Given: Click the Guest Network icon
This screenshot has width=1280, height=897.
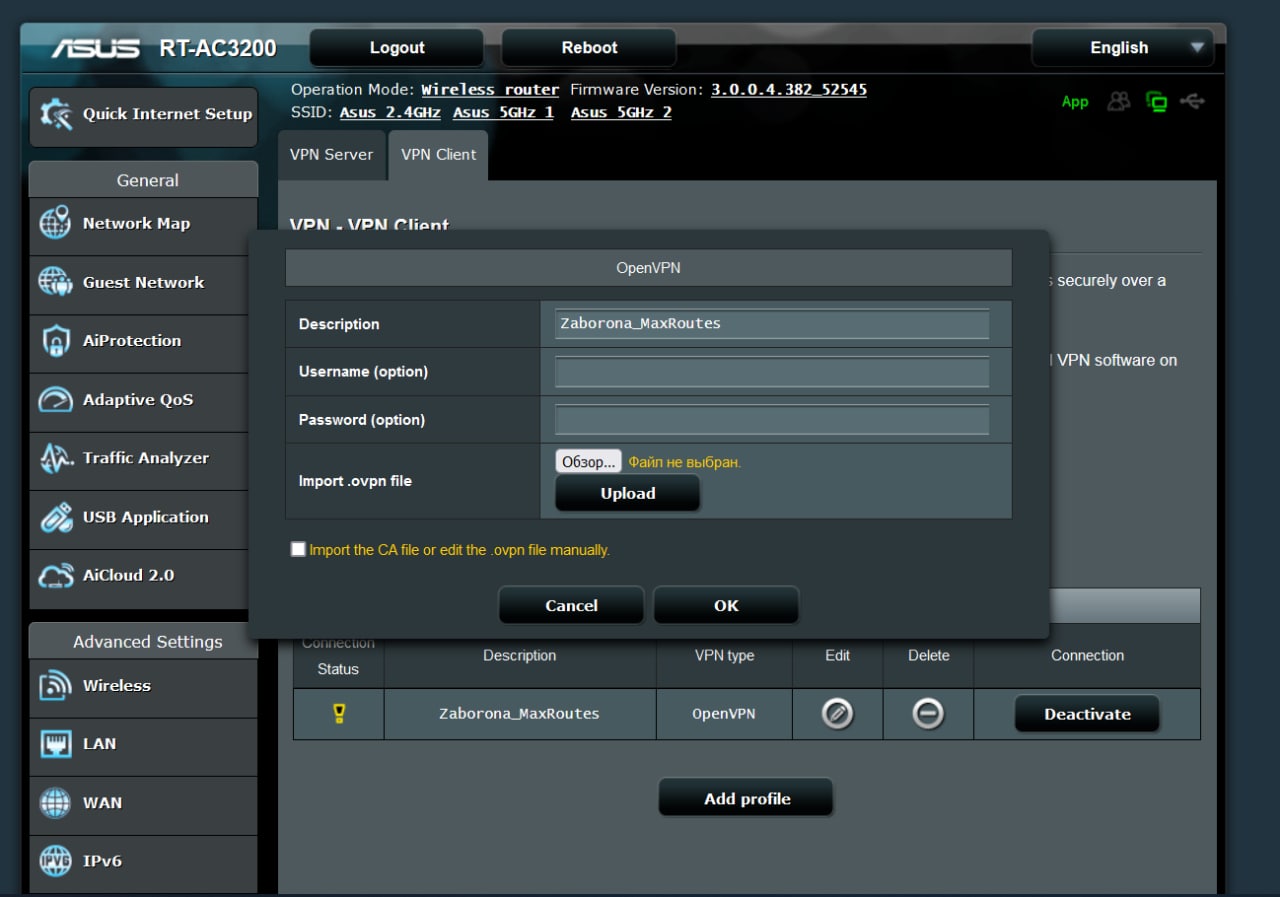Looking at the screenshot, I should click(x=55, y=282).
